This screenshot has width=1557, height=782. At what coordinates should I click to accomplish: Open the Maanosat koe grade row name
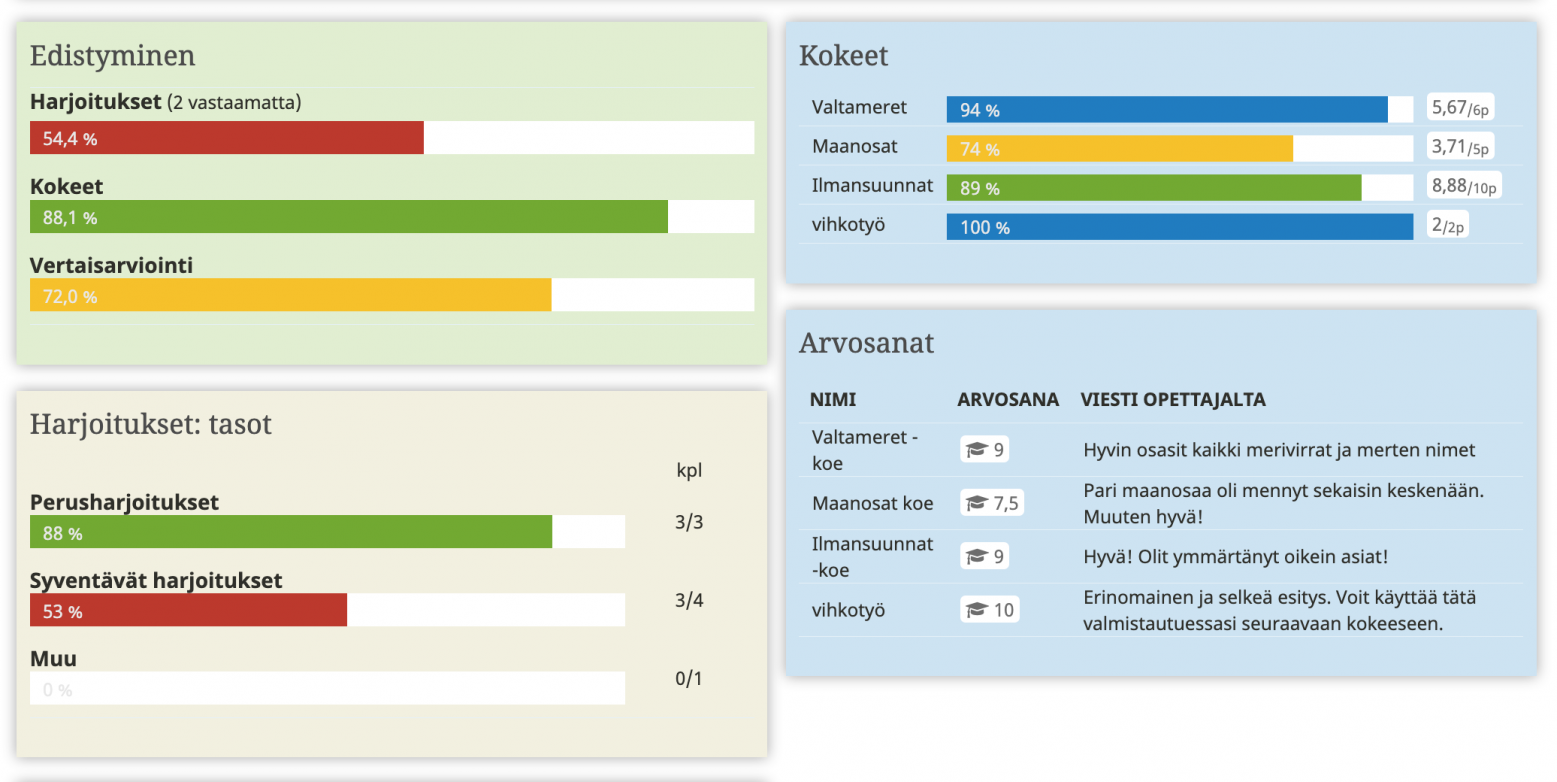tap(872, 504)
